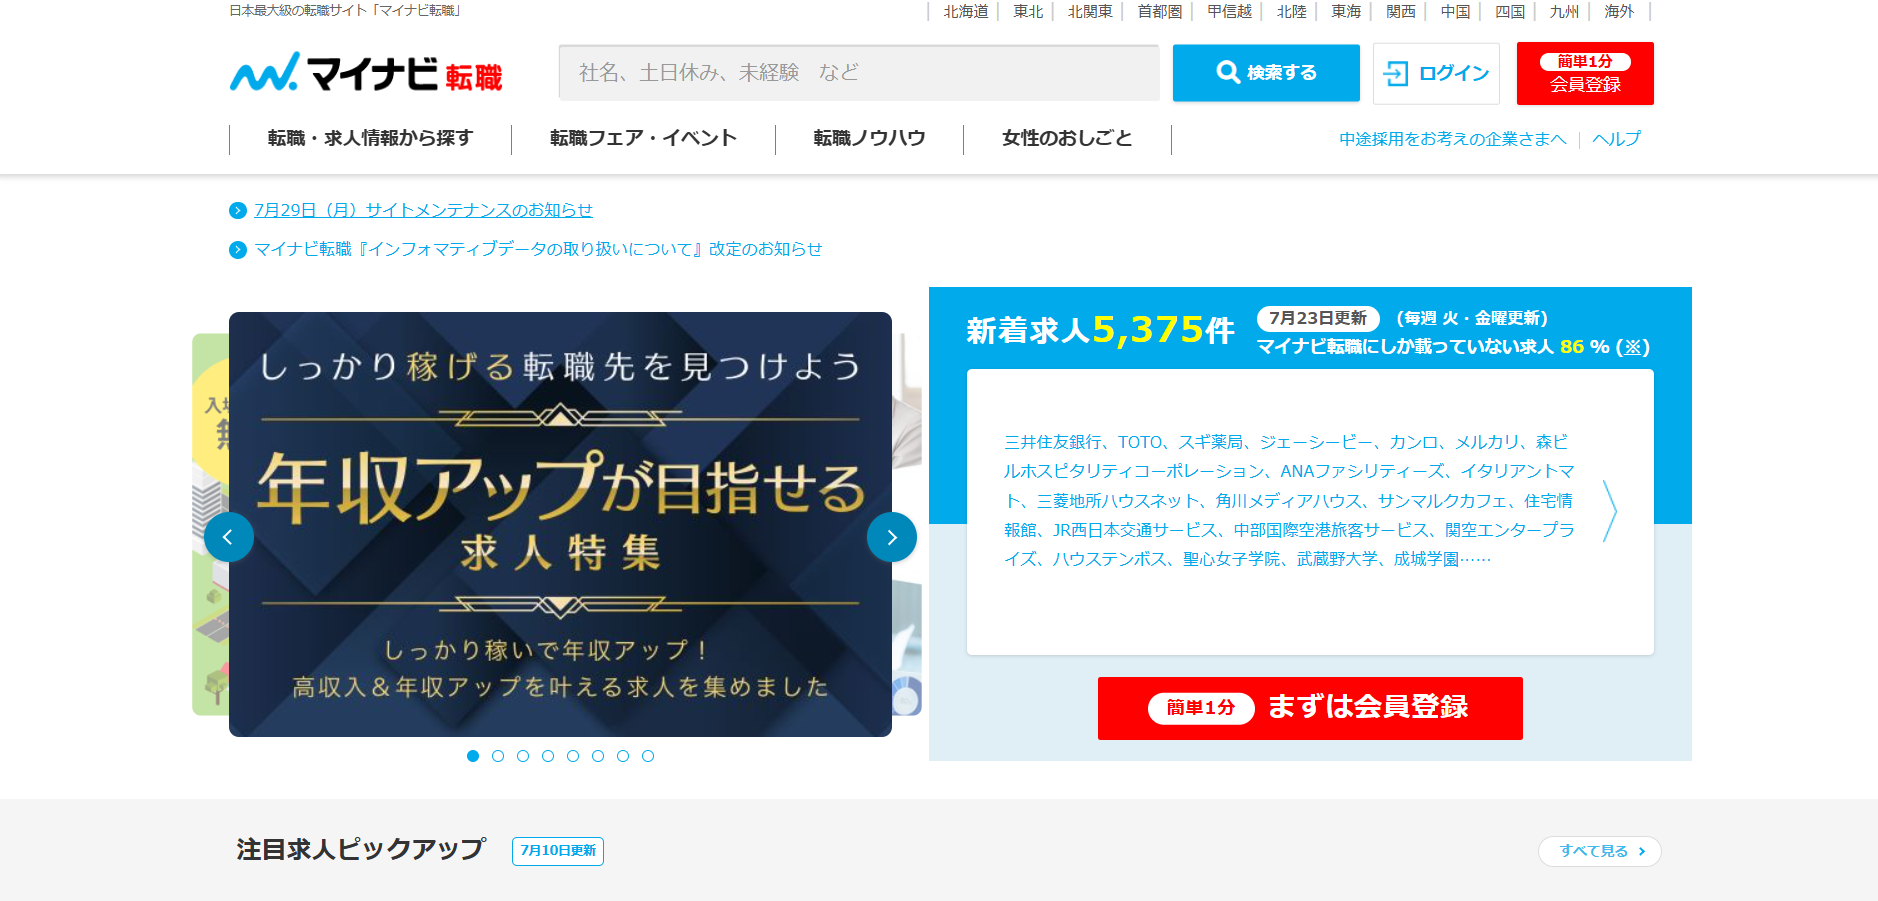Open 転職・求人情報から探す menu

(x=370, y=138)
